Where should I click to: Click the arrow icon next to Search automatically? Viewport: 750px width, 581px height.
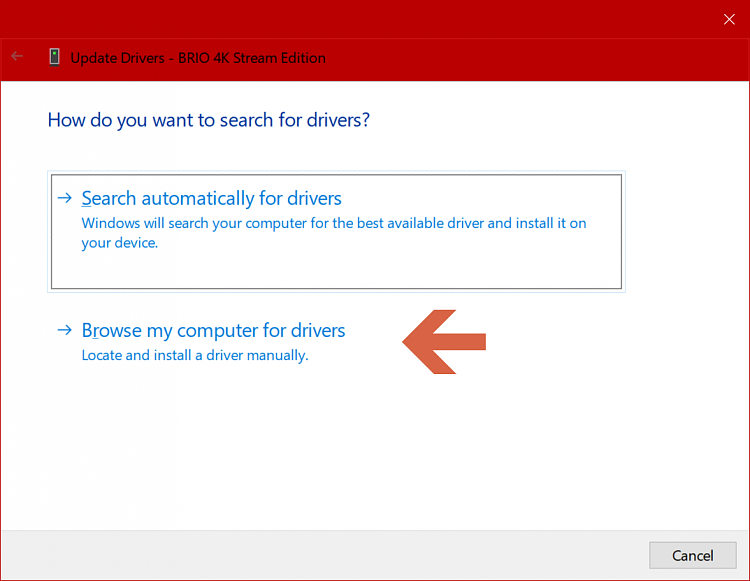click(65, 197)
